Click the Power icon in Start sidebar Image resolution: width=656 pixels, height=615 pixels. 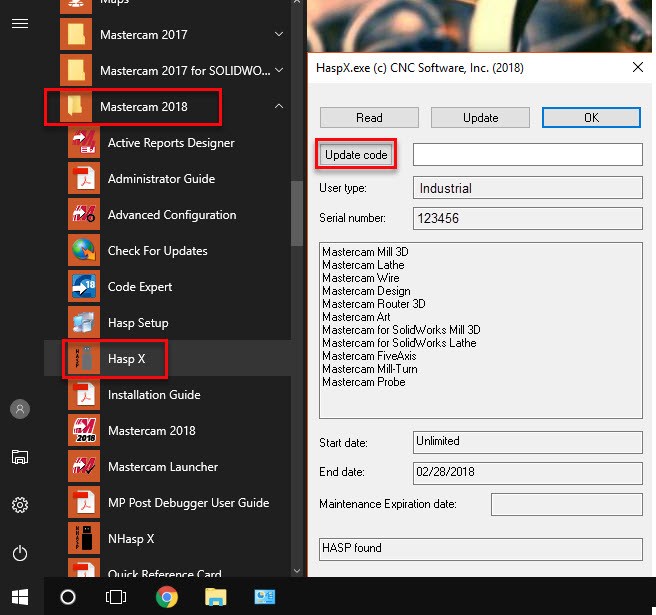coord(20,554)
